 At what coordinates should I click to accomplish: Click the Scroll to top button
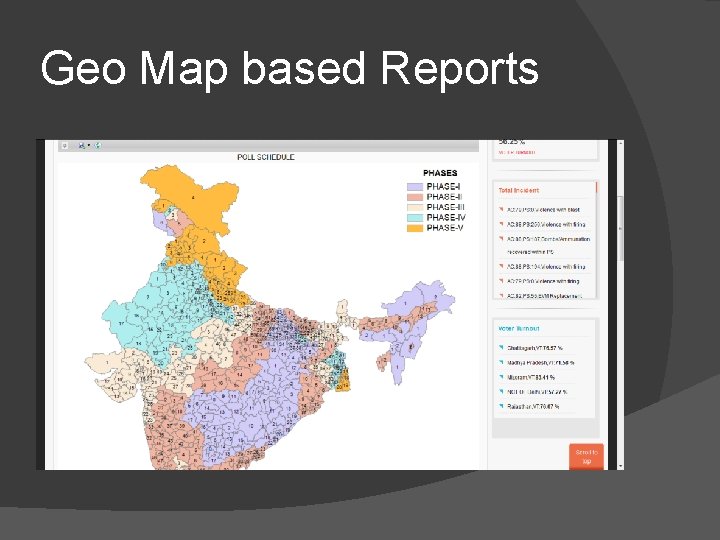pyautogui.click(x=586, y=457)
